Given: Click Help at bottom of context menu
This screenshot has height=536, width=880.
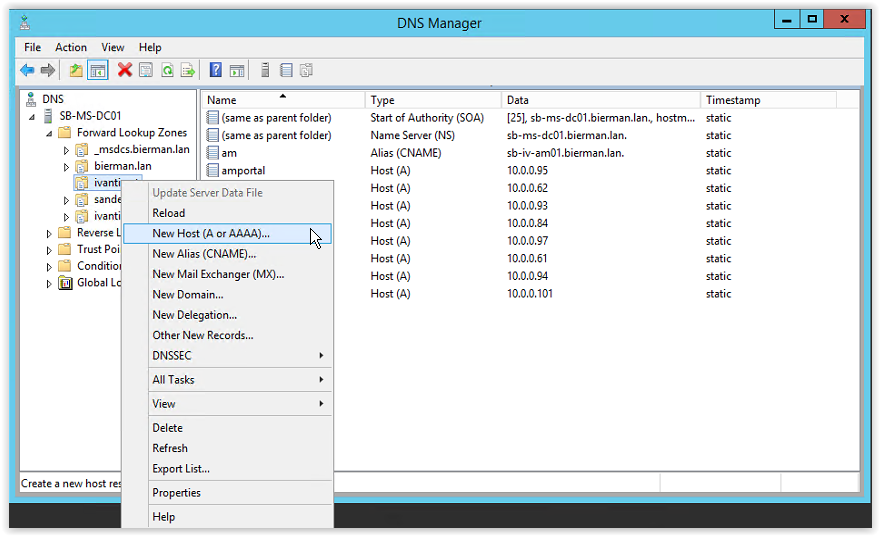Looking at the screenshot, I should 227,517.
